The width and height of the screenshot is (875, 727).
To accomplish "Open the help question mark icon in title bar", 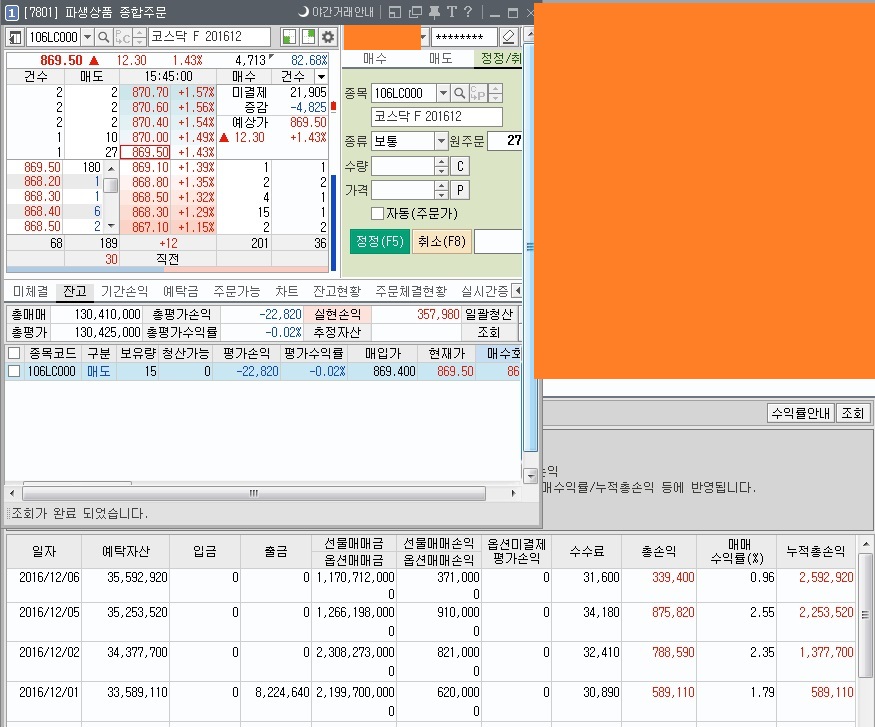I will tap(467, 12).
